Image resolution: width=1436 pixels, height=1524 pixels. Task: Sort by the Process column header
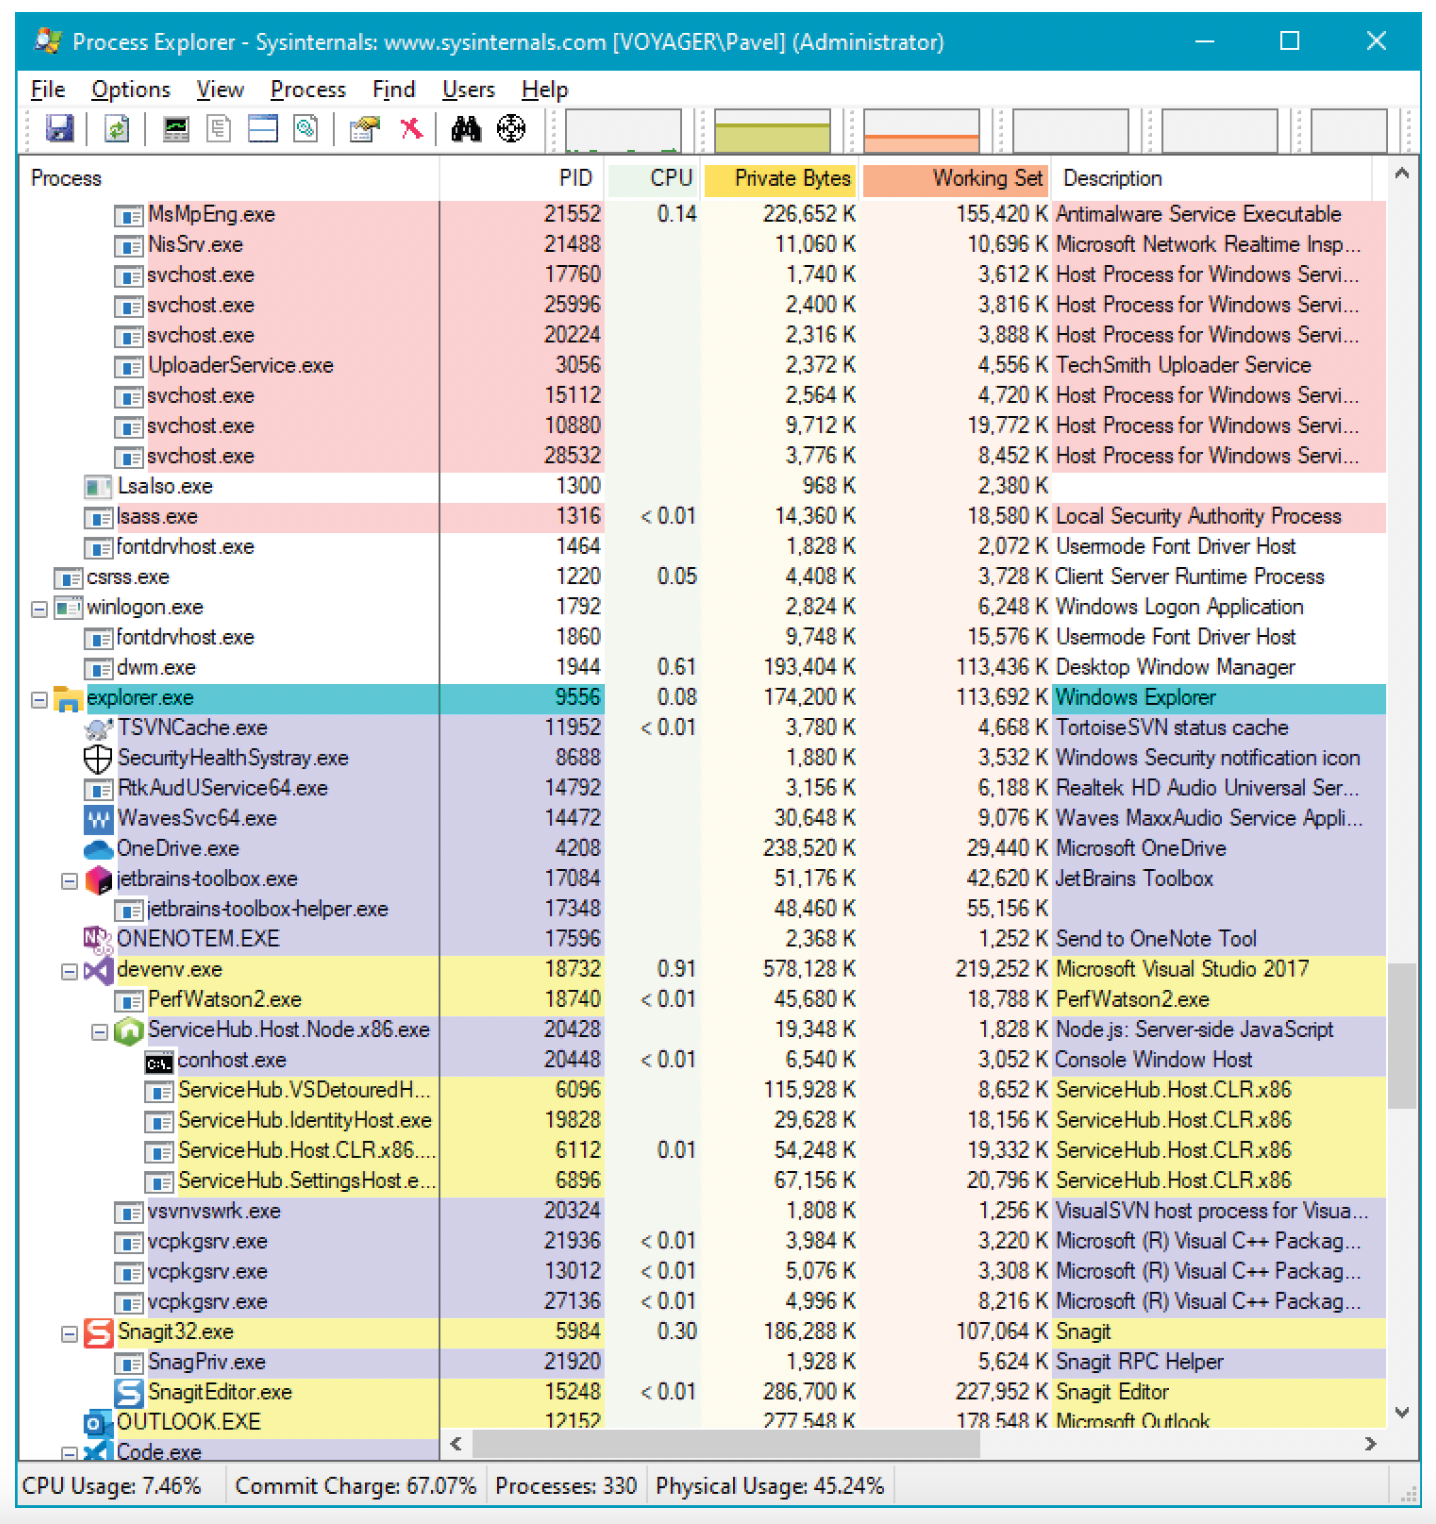tap(230, 178)
